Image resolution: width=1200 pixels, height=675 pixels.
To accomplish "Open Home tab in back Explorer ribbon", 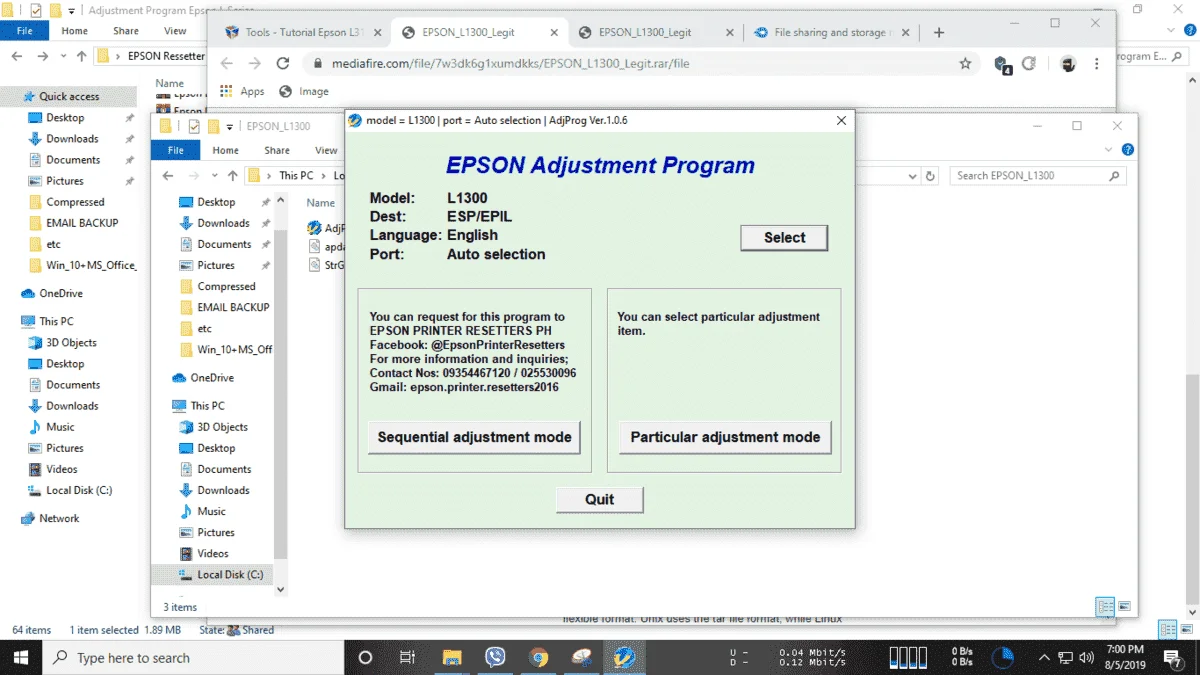I will [x=74, y=31].
